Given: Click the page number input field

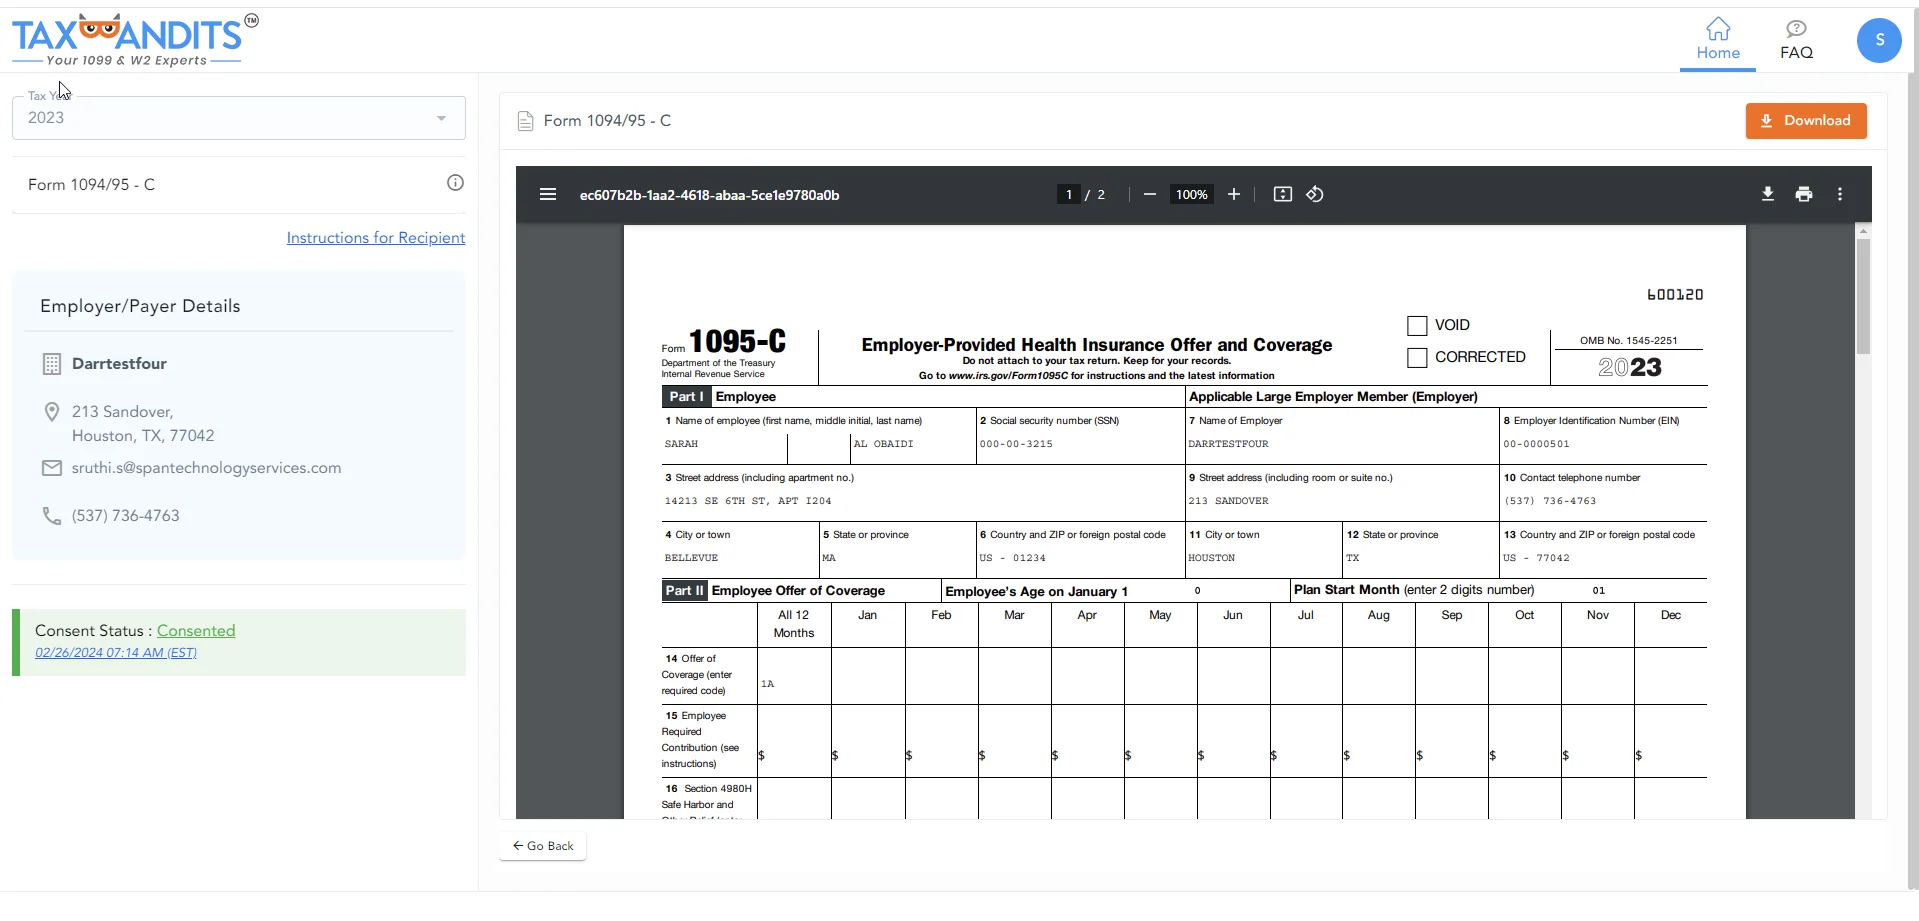Looking at the screenshot, I should click(1066, 194).
